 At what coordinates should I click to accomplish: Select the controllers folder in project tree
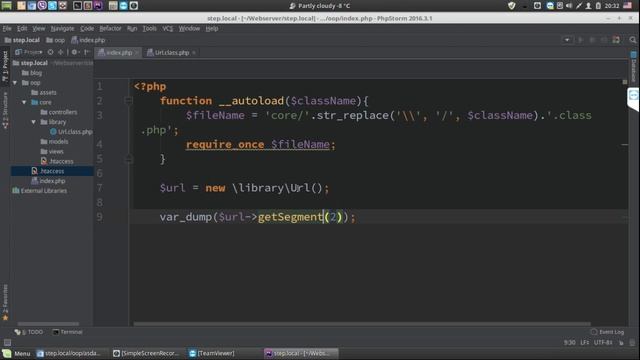click(59, 112)
